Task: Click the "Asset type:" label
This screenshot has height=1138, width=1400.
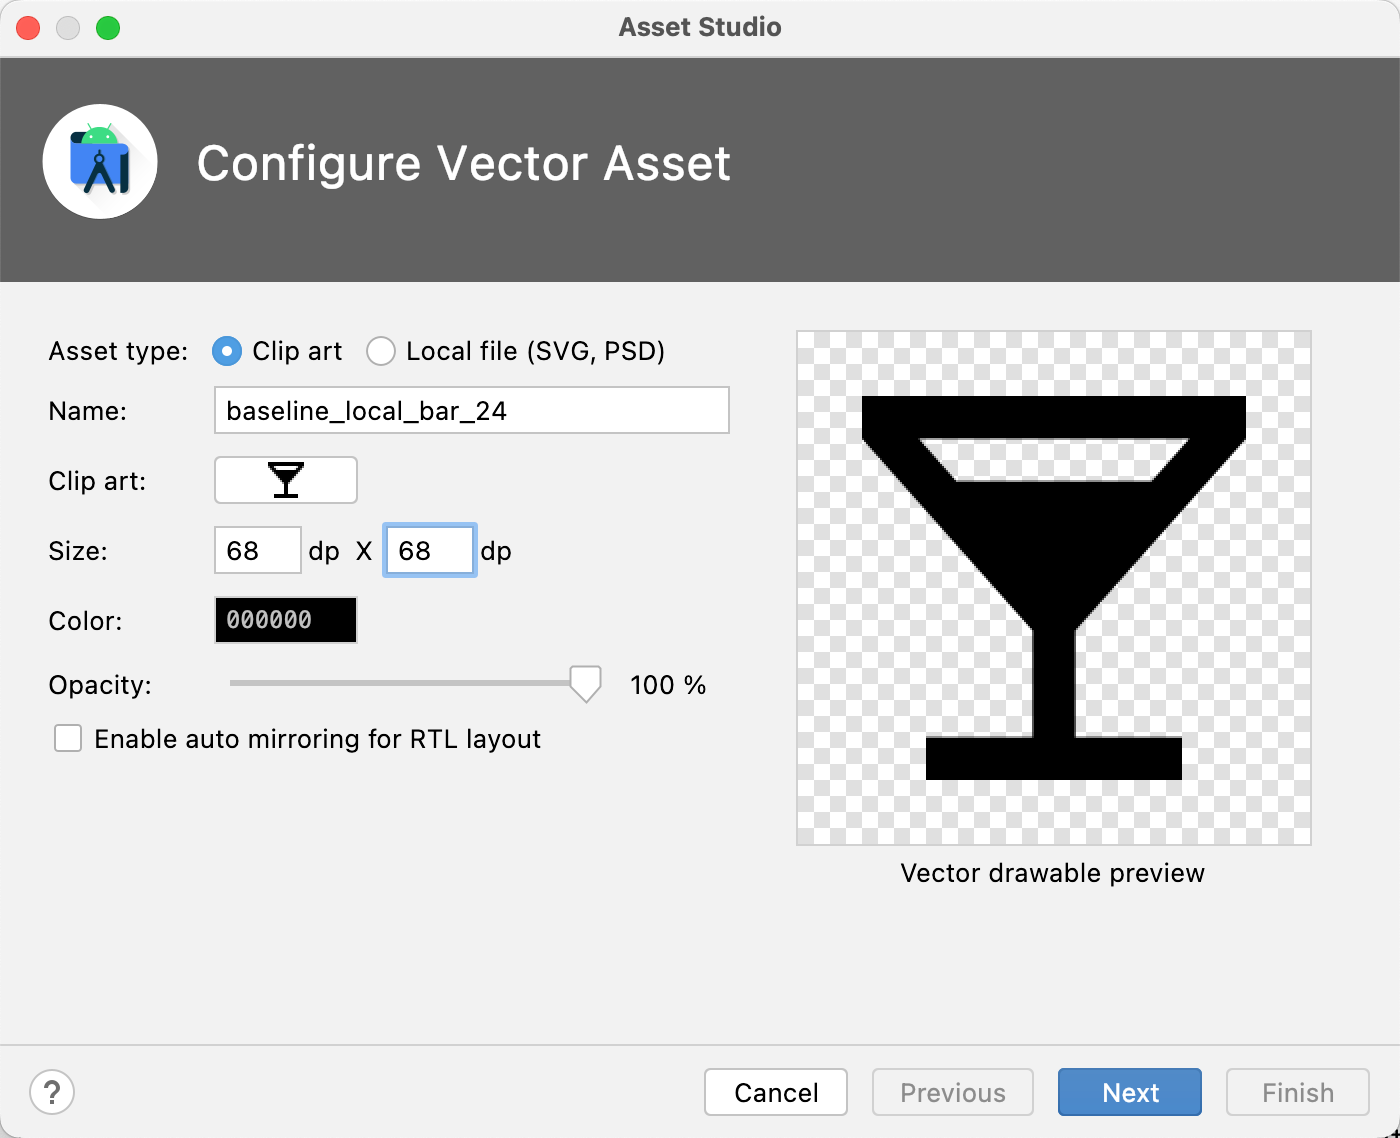Action: (118, 351)
